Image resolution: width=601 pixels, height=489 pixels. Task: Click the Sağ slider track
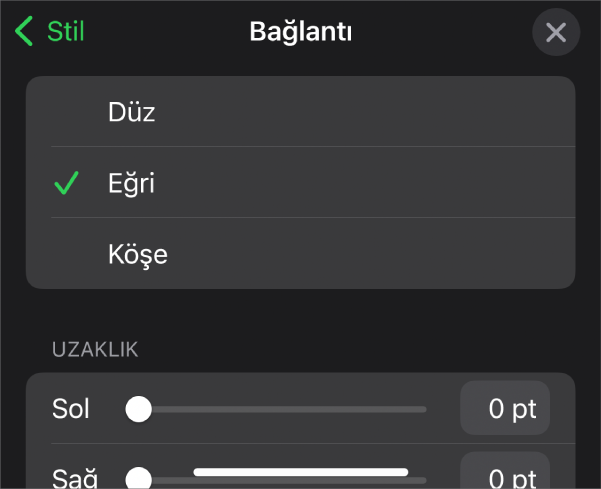pyautogui.click(x=300, y=481)
